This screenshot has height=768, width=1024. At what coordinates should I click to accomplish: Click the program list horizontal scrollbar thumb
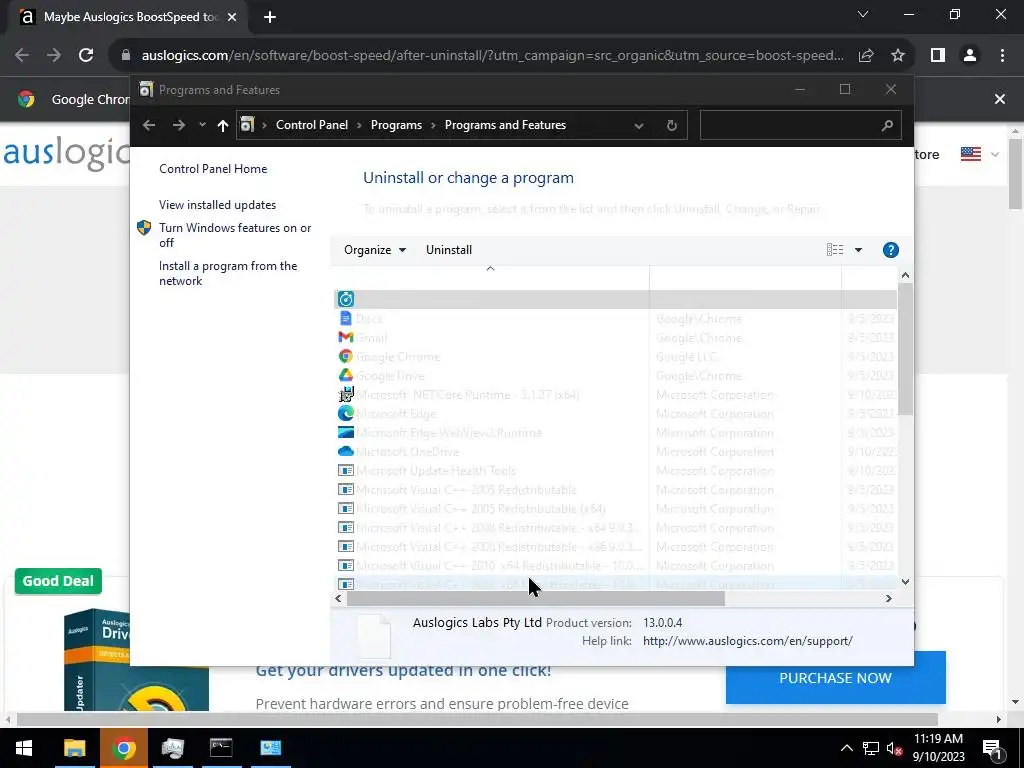click(536, 598)
